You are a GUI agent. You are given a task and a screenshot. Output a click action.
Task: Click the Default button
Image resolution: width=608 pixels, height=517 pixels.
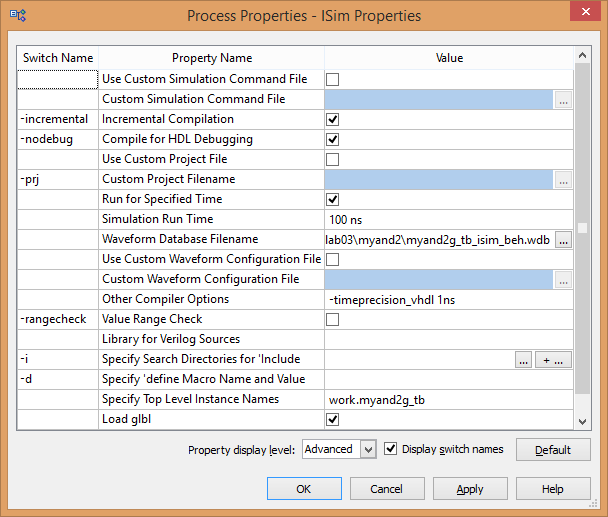tap(553, 450)
